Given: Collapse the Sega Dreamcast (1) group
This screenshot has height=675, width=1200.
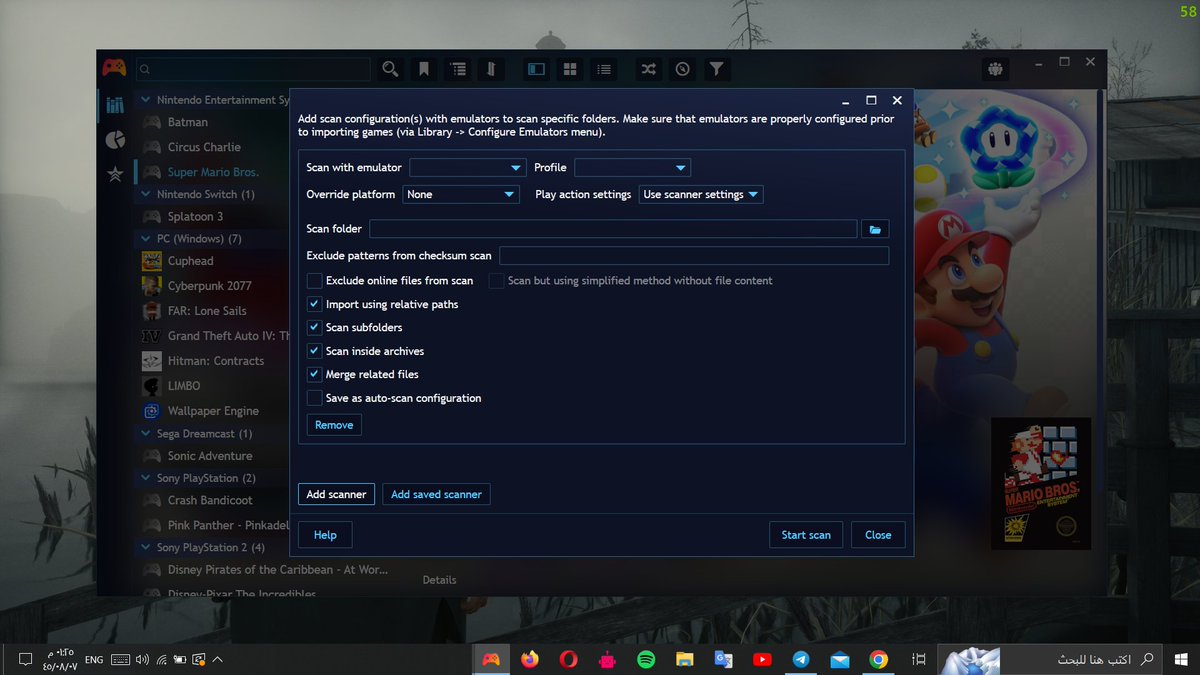Looking at the screenshot, I should click(146, 434).
